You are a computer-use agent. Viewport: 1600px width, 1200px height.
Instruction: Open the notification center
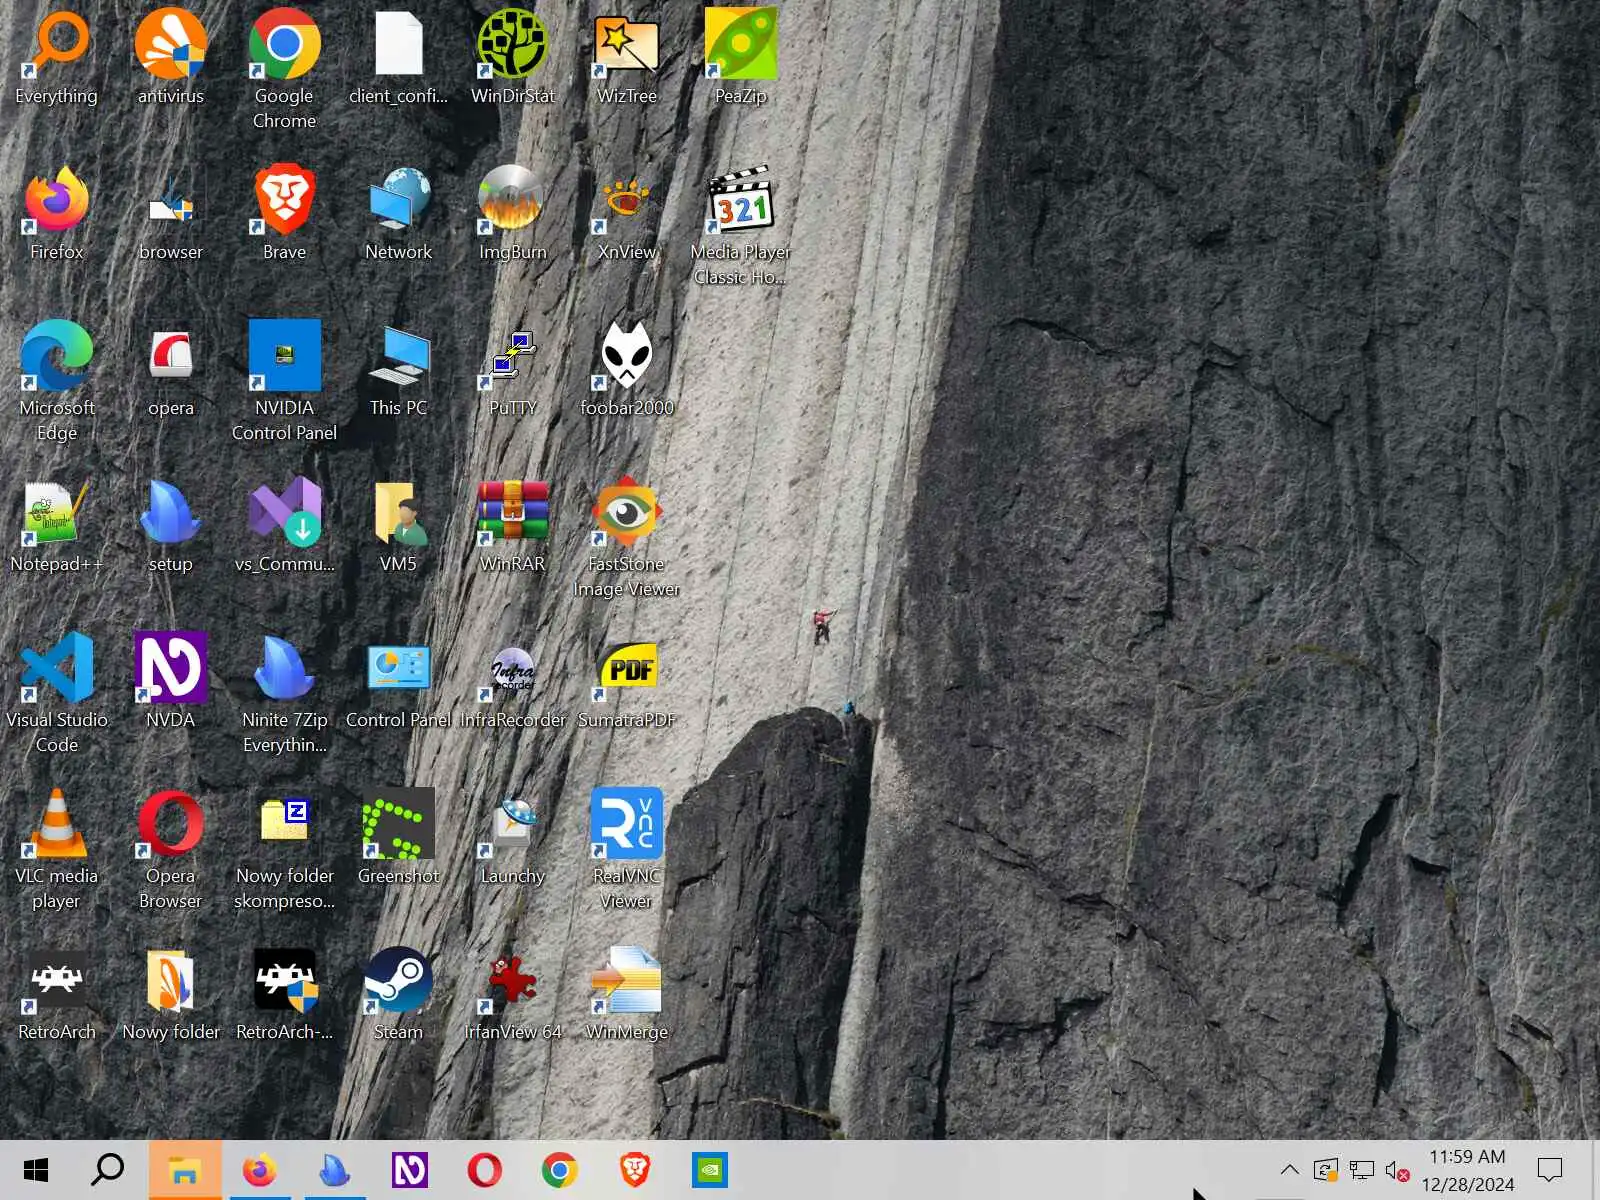click(1550, 1170)
